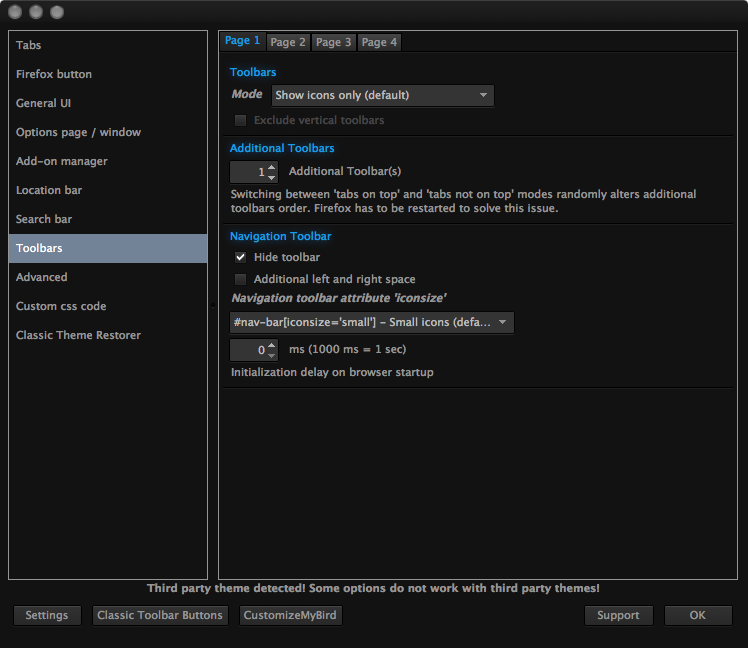The height and width of the screenshot is (648, 748).
Task: Open Advanced settings category
Action: (x=108, y=277)
